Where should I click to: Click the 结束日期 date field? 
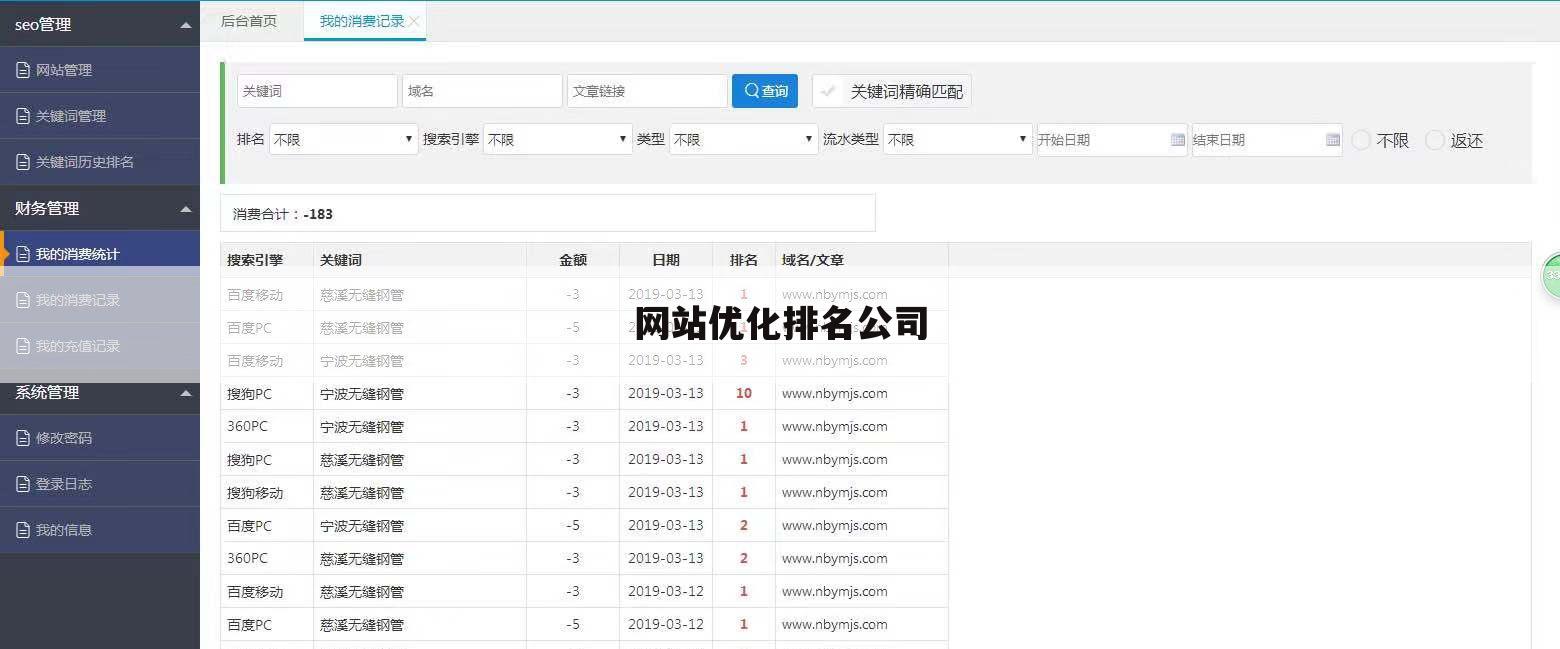coord(1267,140)
